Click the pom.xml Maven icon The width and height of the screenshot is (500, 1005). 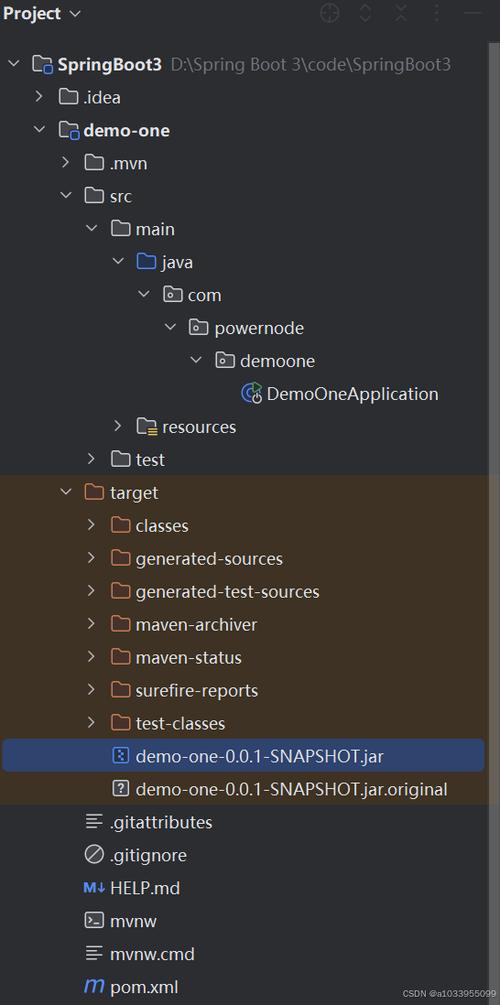coord(94,986)
